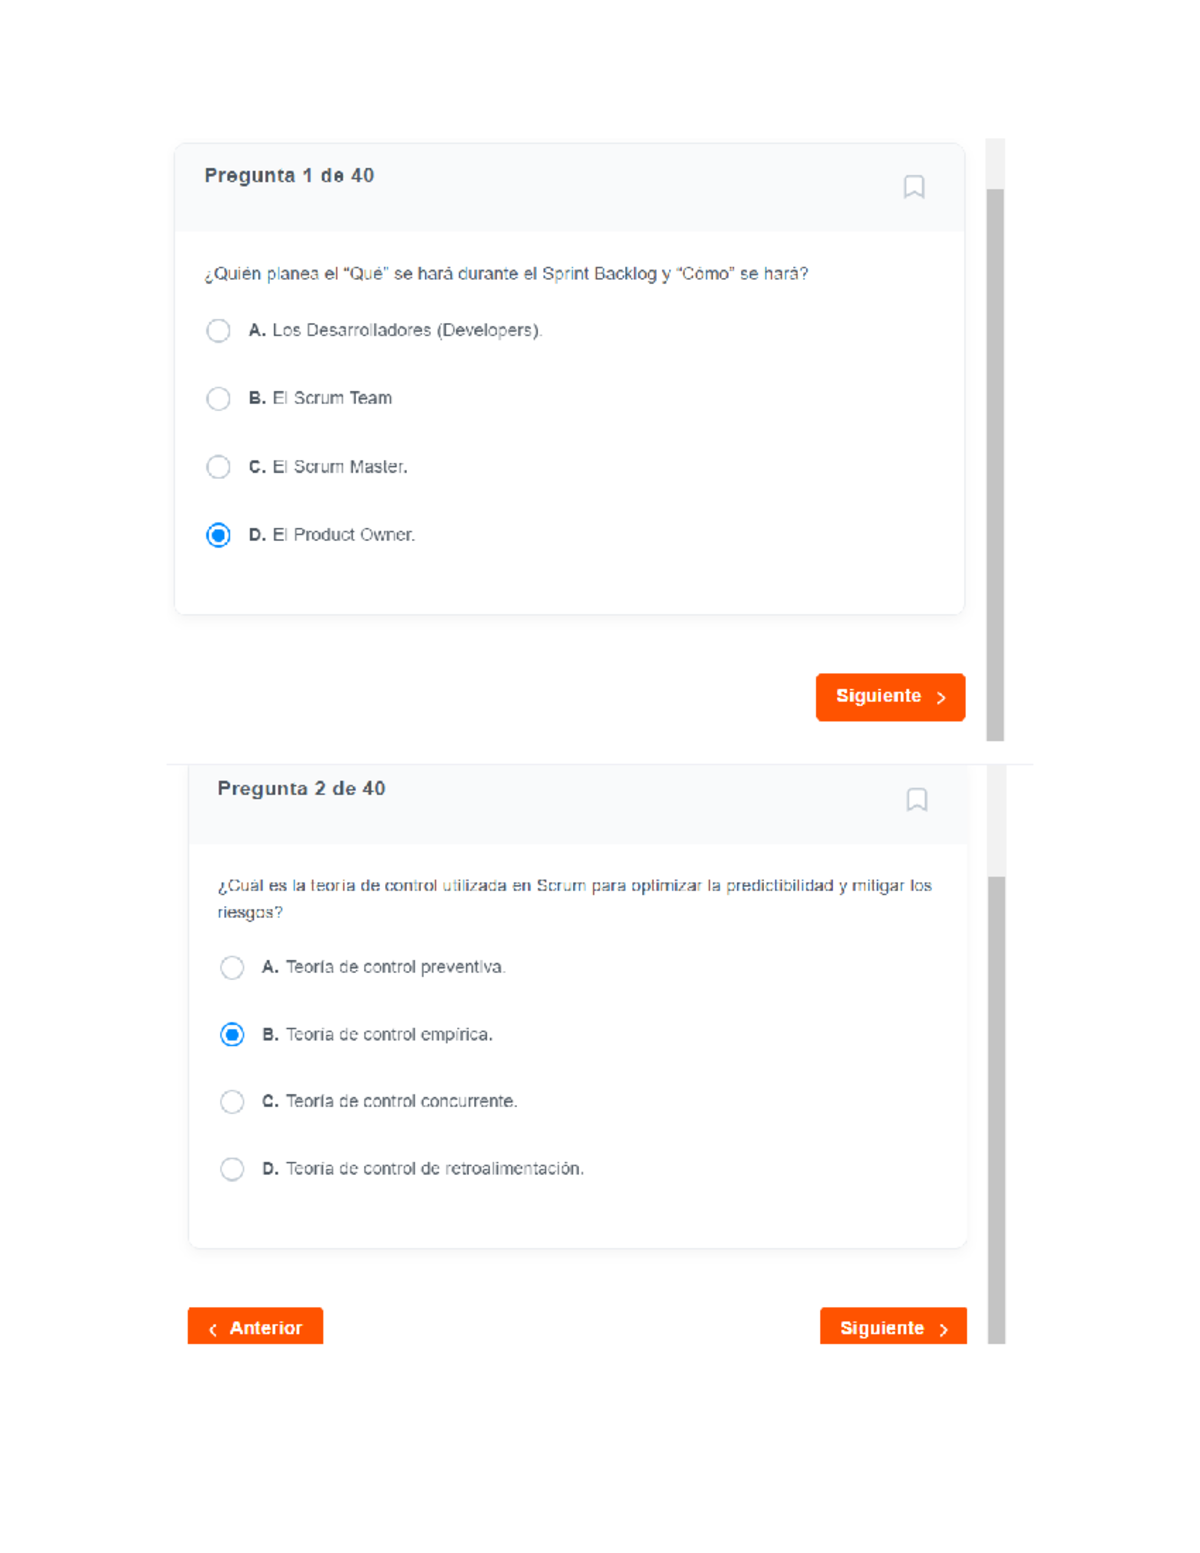Choose Teoría de control preventiva

point(232,968)
